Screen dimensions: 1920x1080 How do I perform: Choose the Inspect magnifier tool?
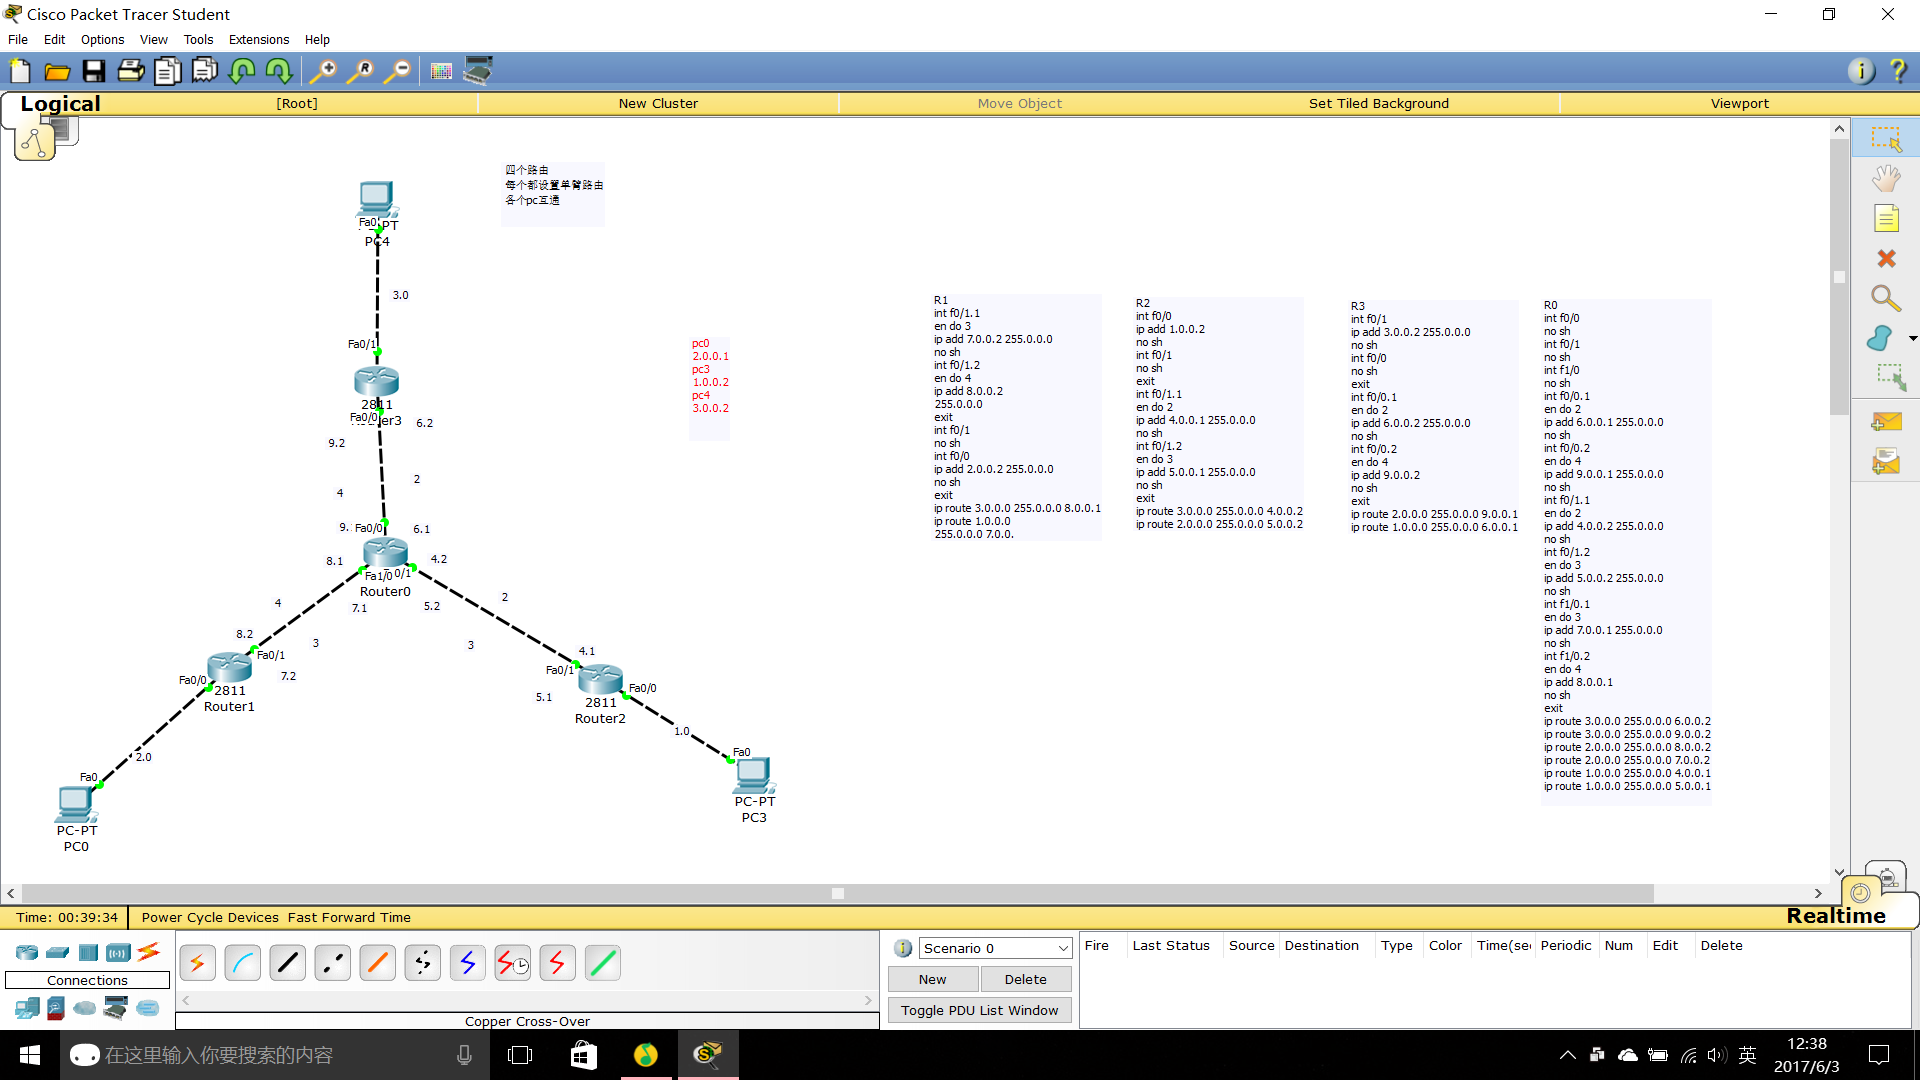pos(1886,298)
